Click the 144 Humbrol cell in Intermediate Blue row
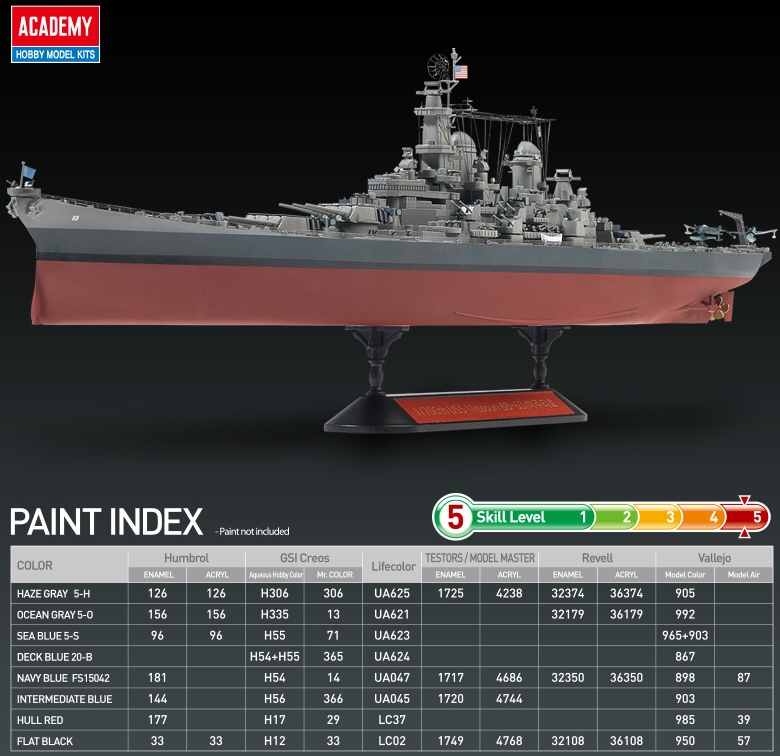Viewport: 780px width, 756px height. point(157,699)
